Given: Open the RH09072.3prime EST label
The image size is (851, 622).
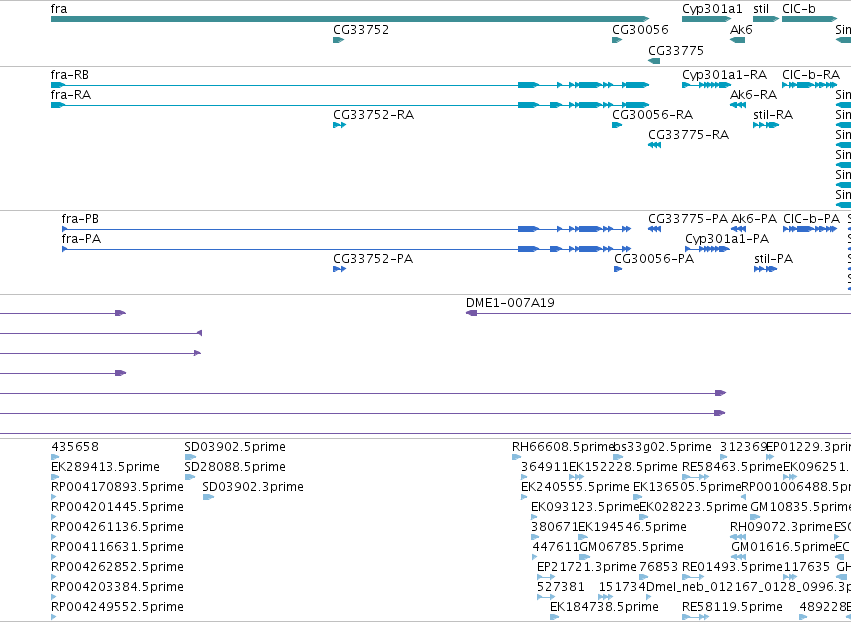Looking at the screenshot, I should pos(781,528).
